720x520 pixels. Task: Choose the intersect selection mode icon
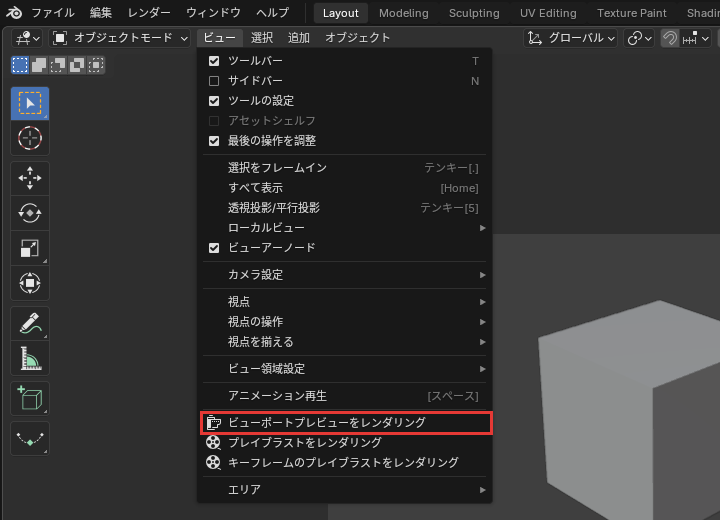pos(96,65)
